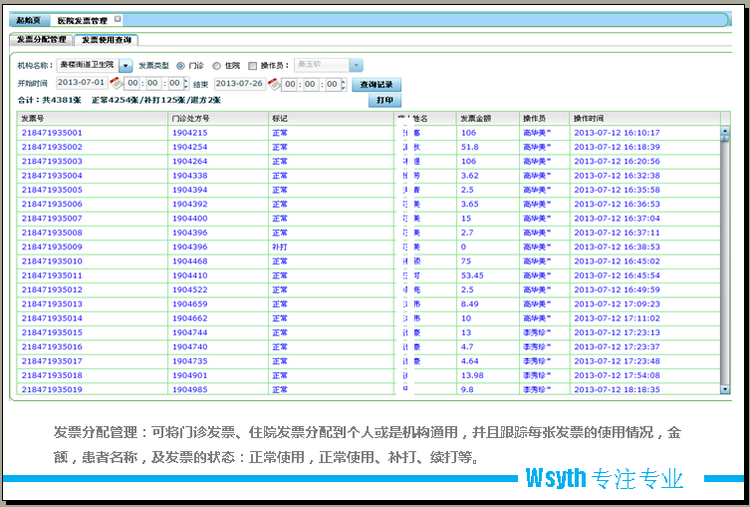Screen dimensions: 750x507
Task: Select the 住院 radio button
Action: 217,66
